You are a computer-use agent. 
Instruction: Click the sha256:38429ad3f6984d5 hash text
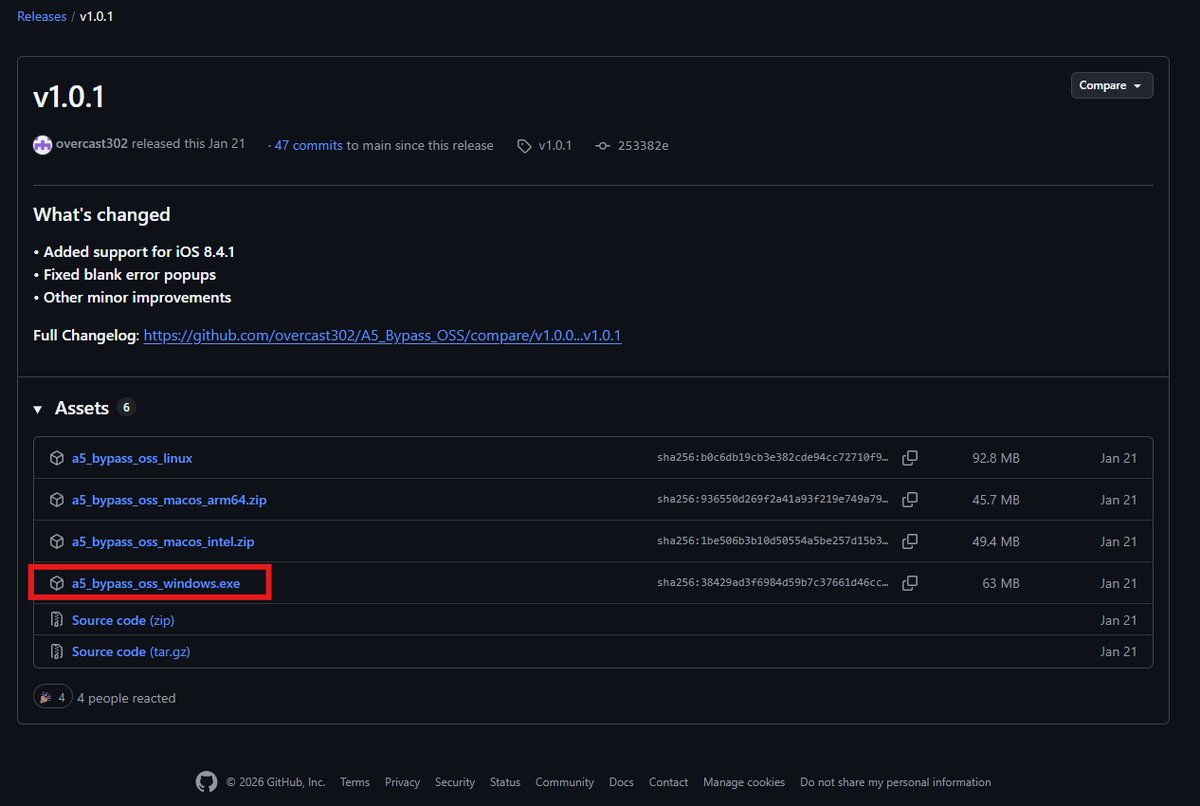click(773, 582)
